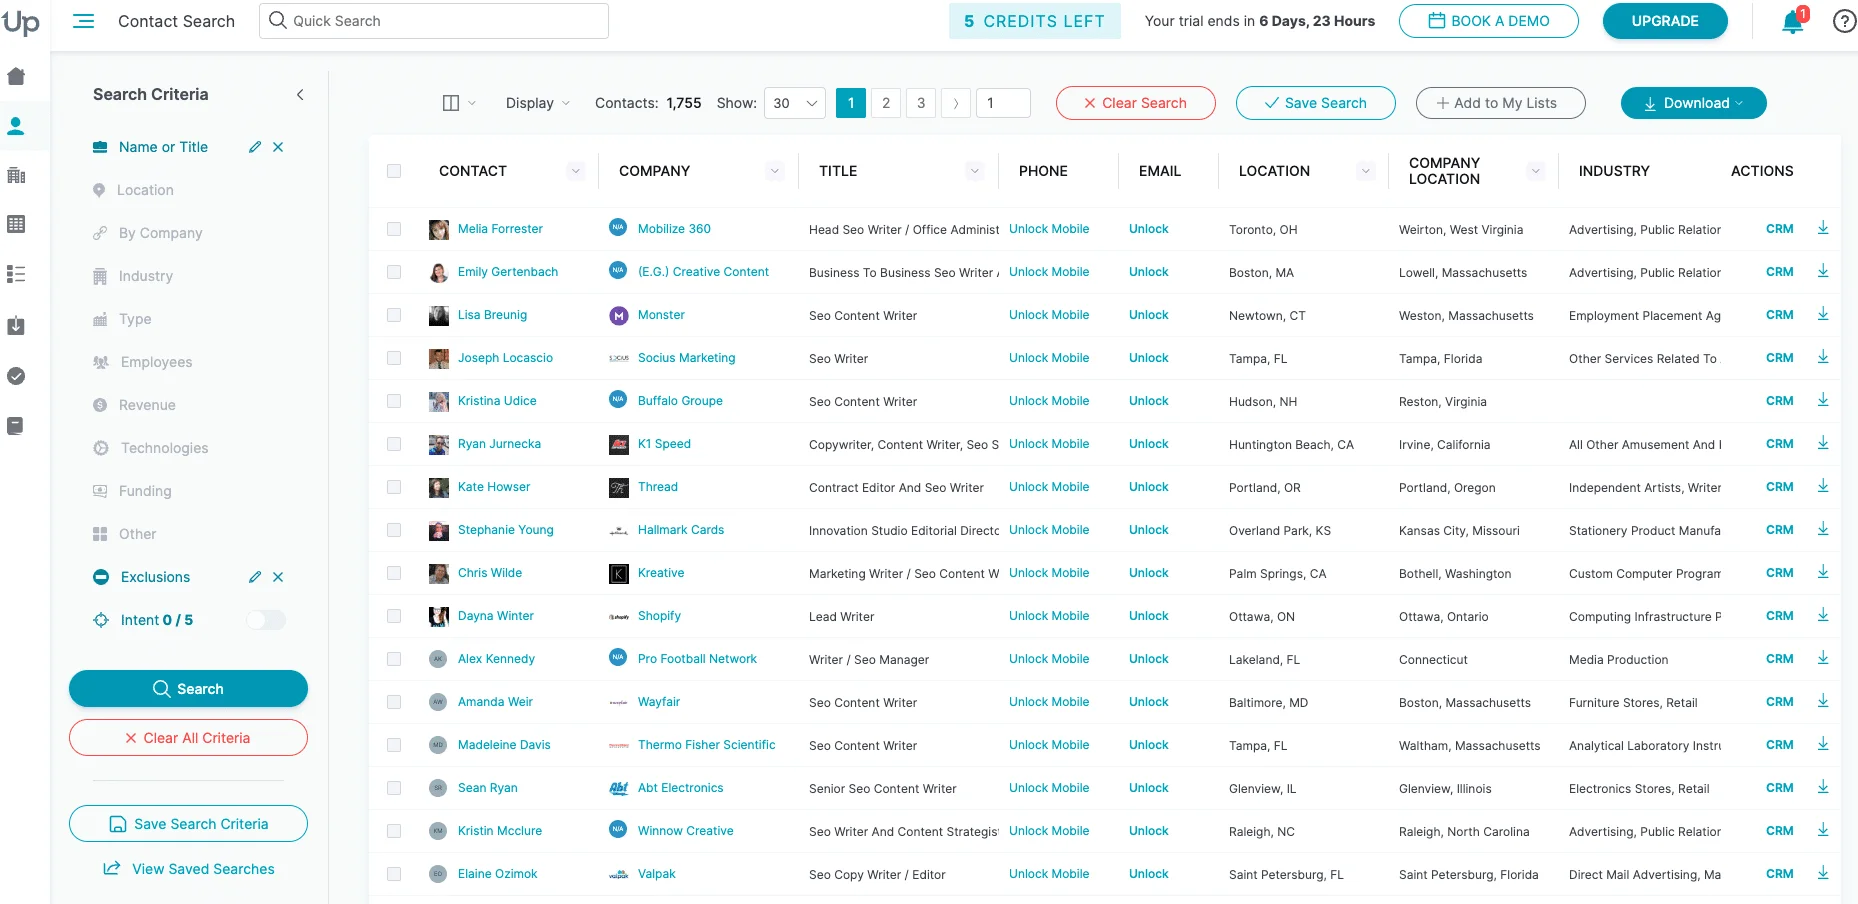This screenshot has width=1858, height=904.
Task: Download Sean Ryan's contact row
Action: 1823,787
